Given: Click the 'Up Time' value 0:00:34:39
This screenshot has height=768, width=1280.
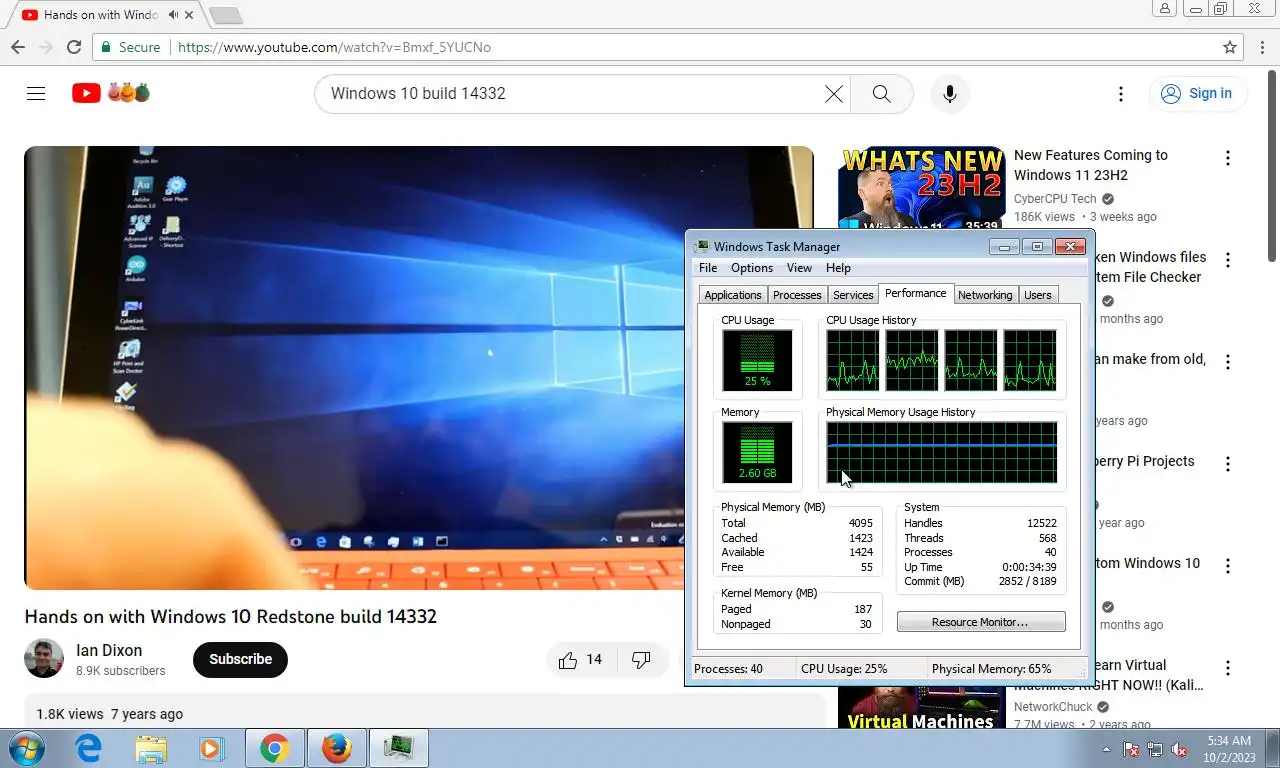Looking at the screenshot, I should coord(1029,567).
